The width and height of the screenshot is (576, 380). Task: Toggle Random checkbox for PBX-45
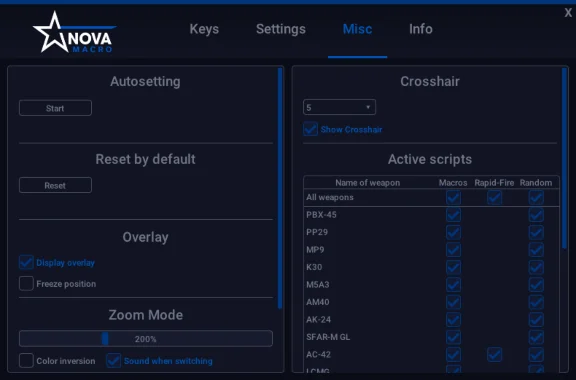click(x=536, y=215)
